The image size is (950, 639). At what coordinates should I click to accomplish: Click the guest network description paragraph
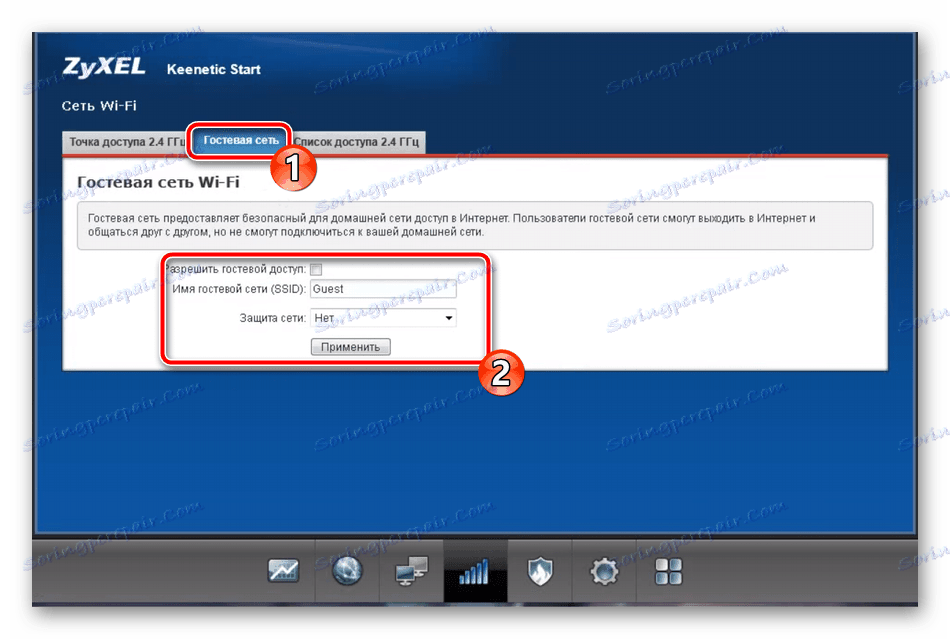point(451,225)
